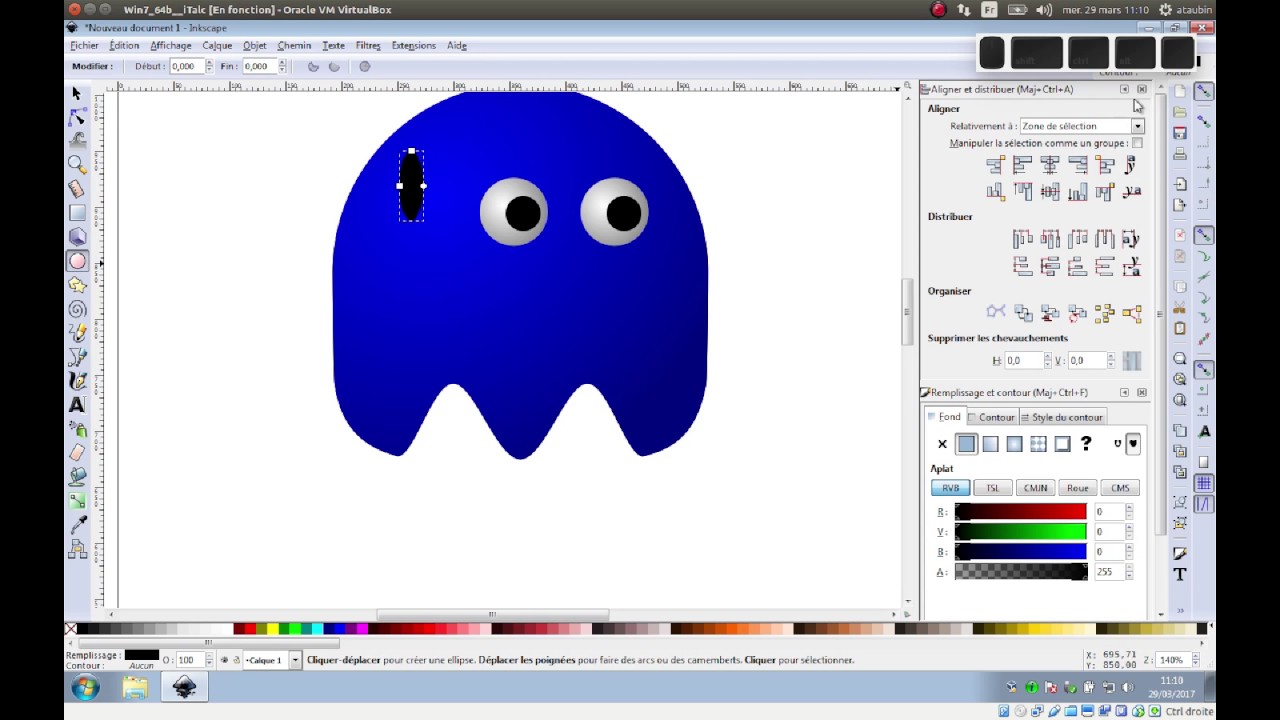
Task: Open the Calque menu
Action: [217, 45]
